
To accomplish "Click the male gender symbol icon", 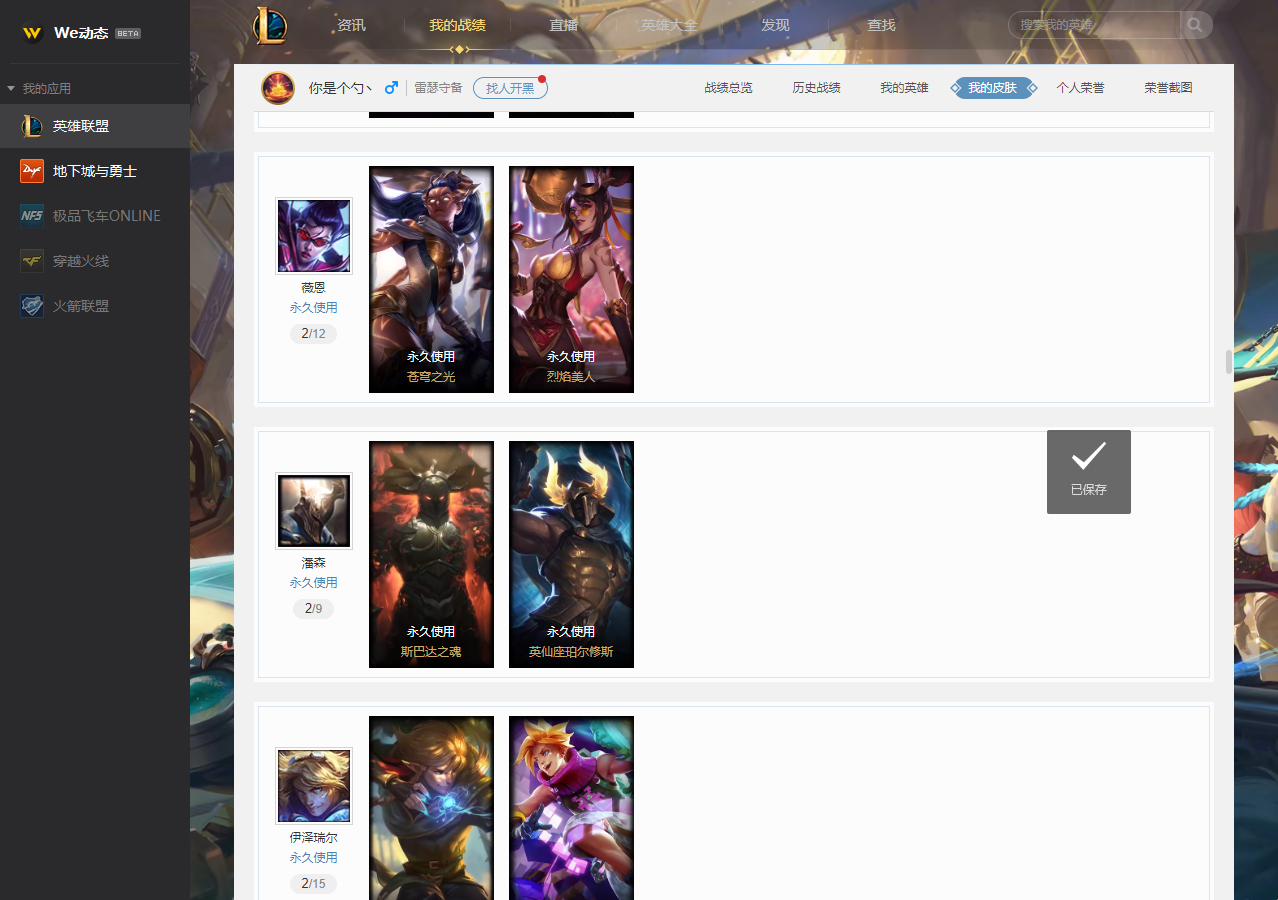I will tap(391, 88).
